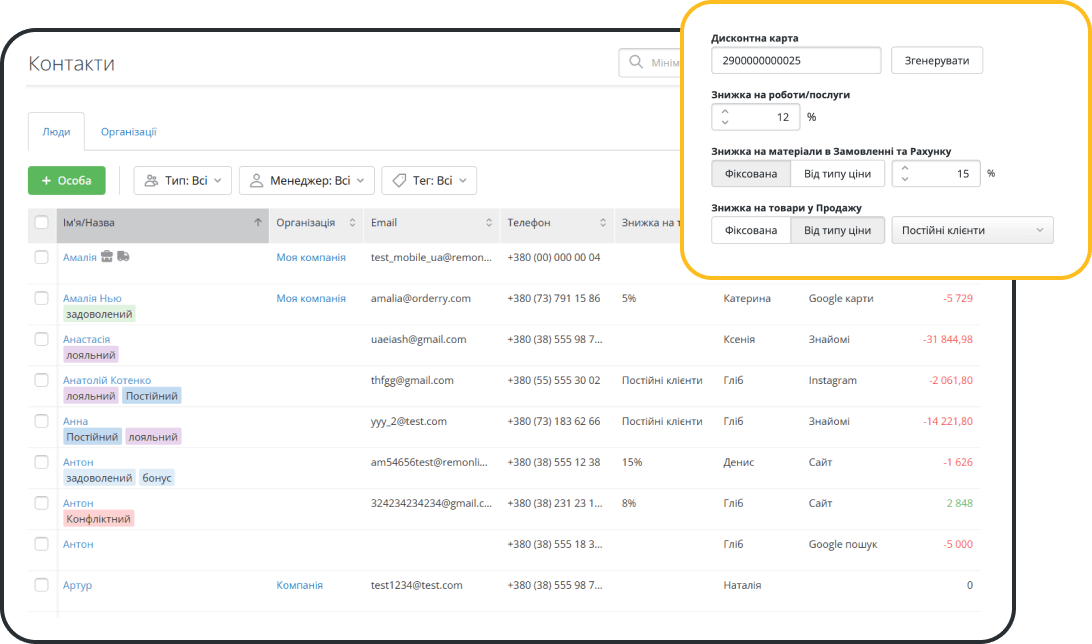
Task: Decrease the materials discount with the down arrow
Action: tap(905, 179)
